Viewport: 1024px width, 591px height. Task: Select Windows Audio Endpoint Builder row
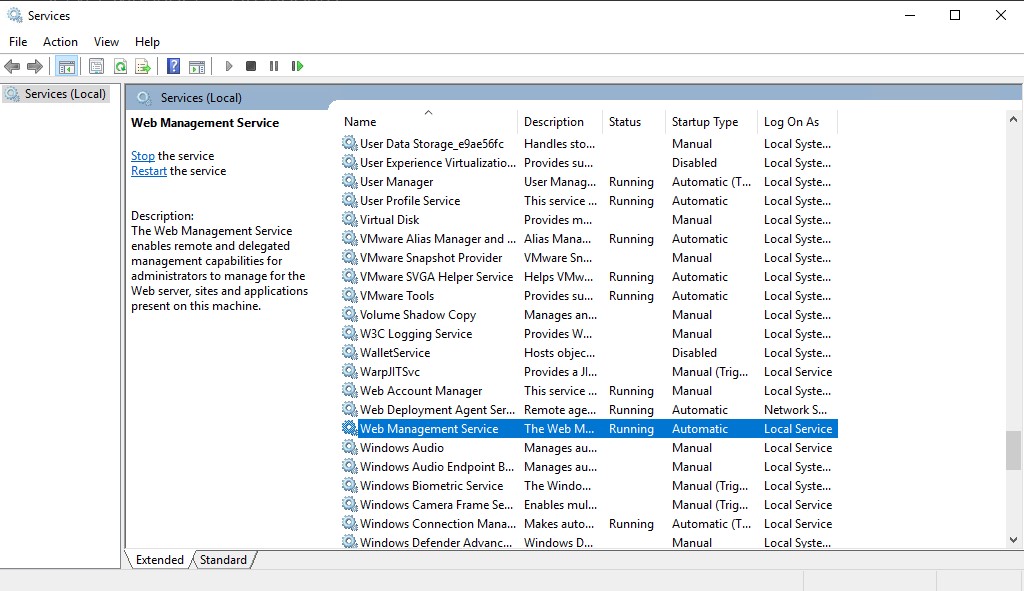[589, 466]
